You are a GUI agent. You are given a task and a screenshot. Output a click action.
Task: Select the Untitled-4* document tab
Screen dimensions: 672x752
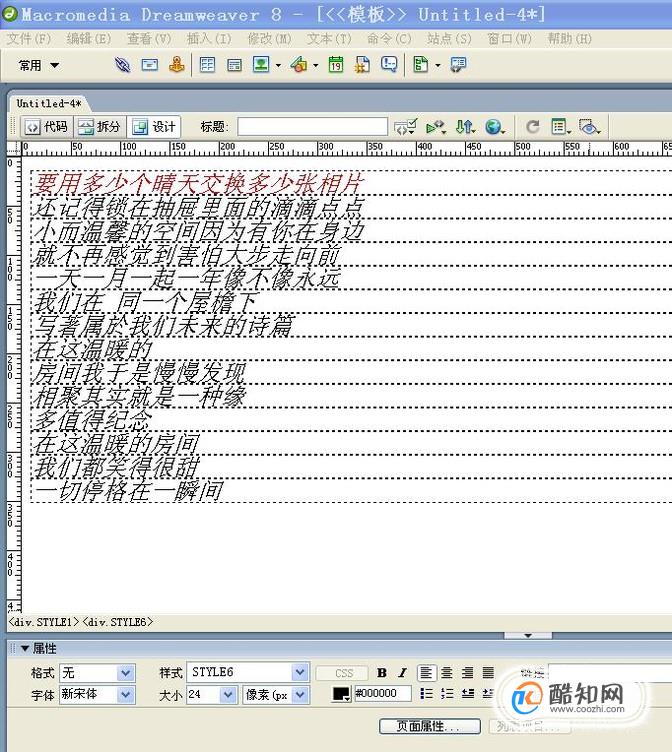[x=48, y=103]
